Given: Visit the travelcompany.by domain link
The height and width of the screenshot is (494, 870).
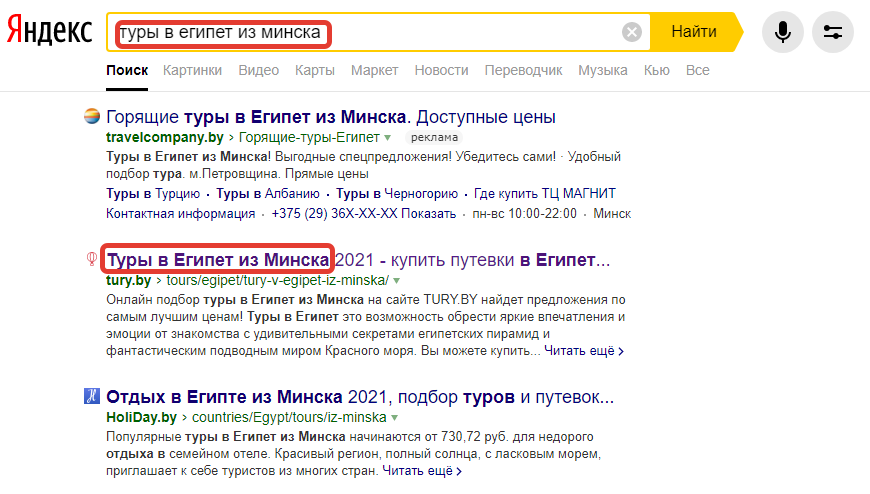Looking at the screenshot, I should click(x=165, y=137).
